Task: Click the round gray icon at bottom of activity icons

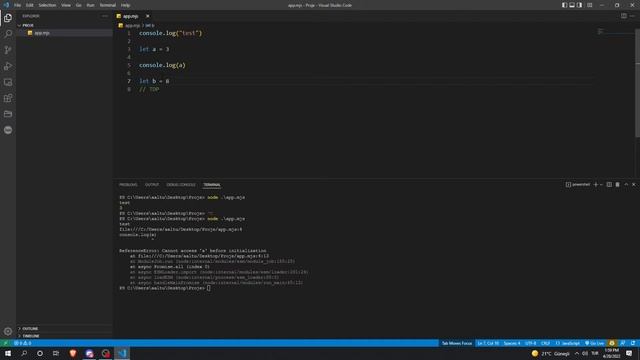Action: 8,130
